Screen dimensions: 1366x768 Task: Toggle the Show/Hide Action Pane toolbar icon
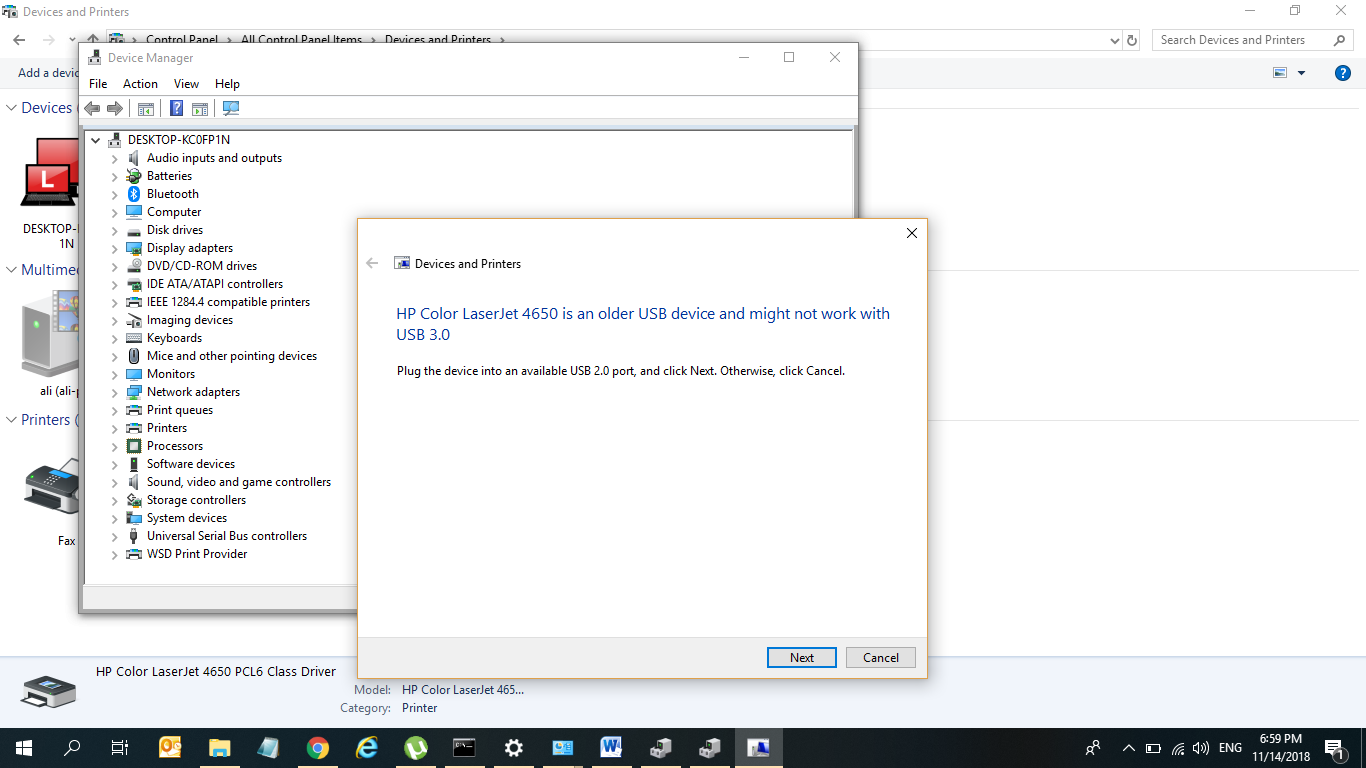pos(200,108)
